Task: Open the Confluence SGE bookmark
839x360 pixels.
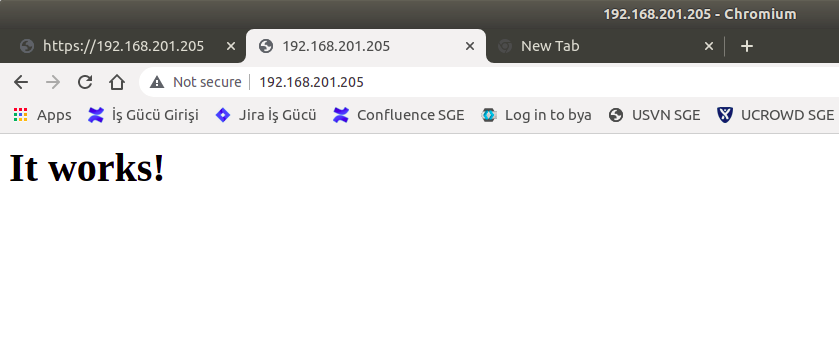Action: [399, 115]
